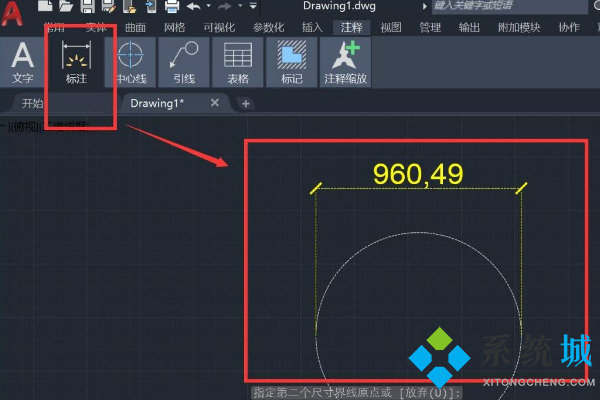Expand the undo history dropdown arrow
Image resolution: width=600 pixels, height=400 pixels.
point(207,7)
